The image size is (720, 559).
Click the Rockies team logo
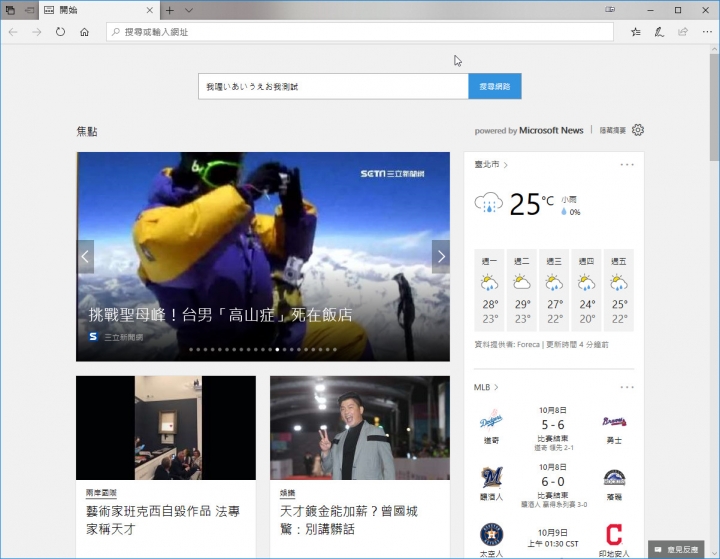pos(614,478)
